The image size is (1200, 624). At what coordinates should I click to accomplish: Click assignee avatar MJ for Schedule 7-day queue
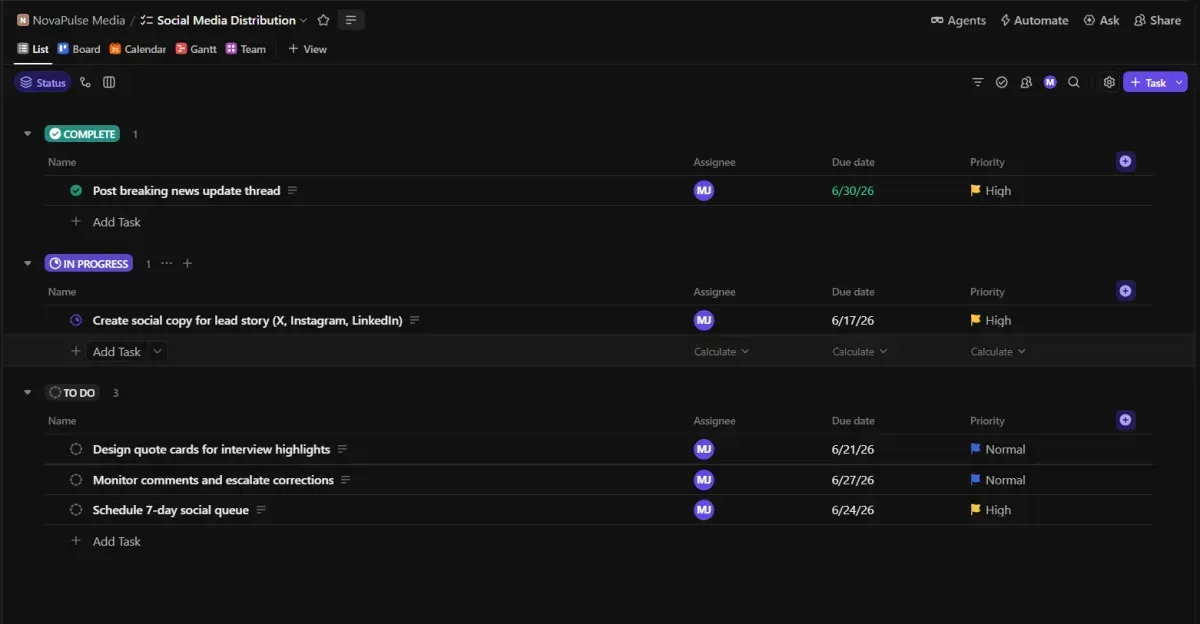pos(704,510)
